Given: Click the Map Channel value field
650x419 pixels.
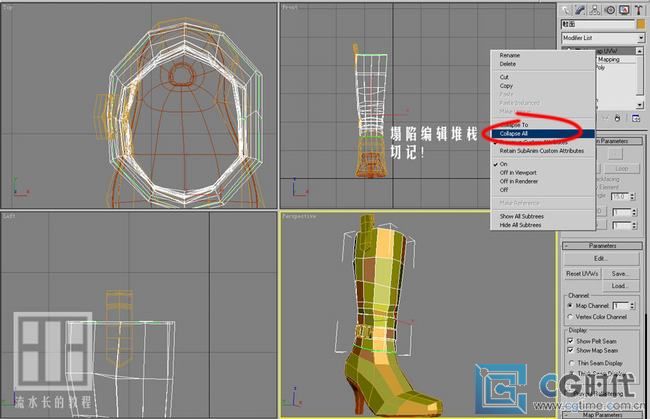Looking at the screenshot, I should pos(621,306).
